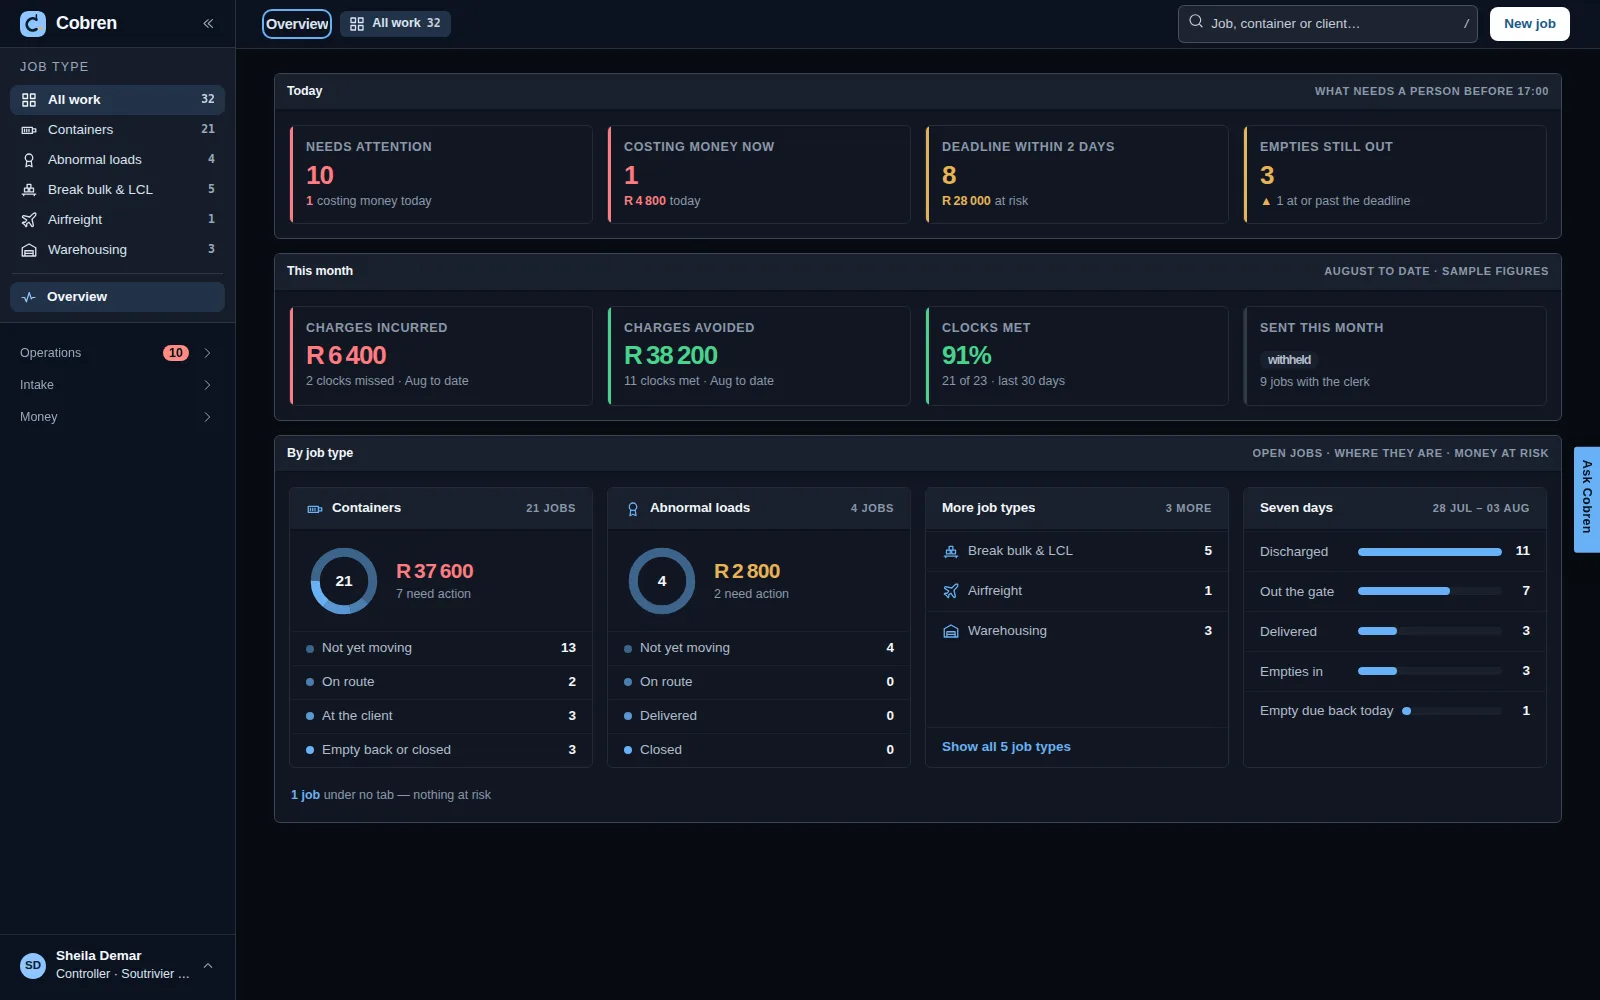Select Airfreight in Job Type list

[117, 220]
